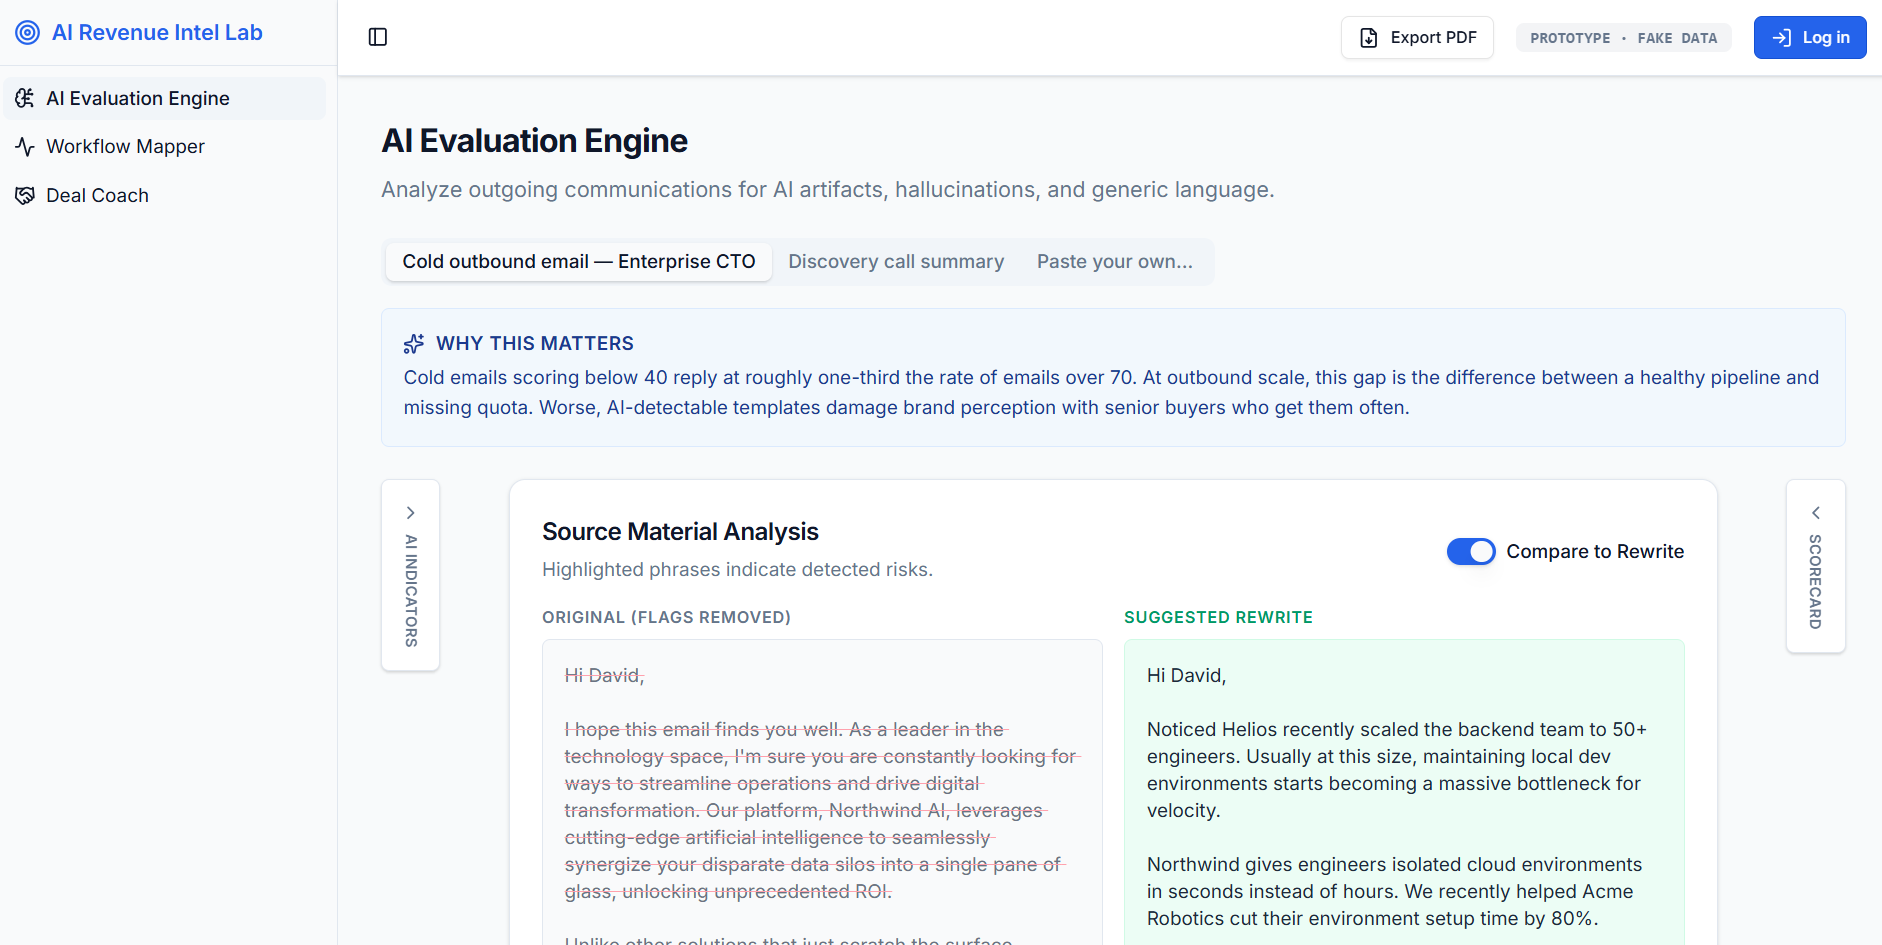Click the PROTOTYPE · FAKE DATA badge
This screenshot has width=1882, height=945.
(1624, 38)
